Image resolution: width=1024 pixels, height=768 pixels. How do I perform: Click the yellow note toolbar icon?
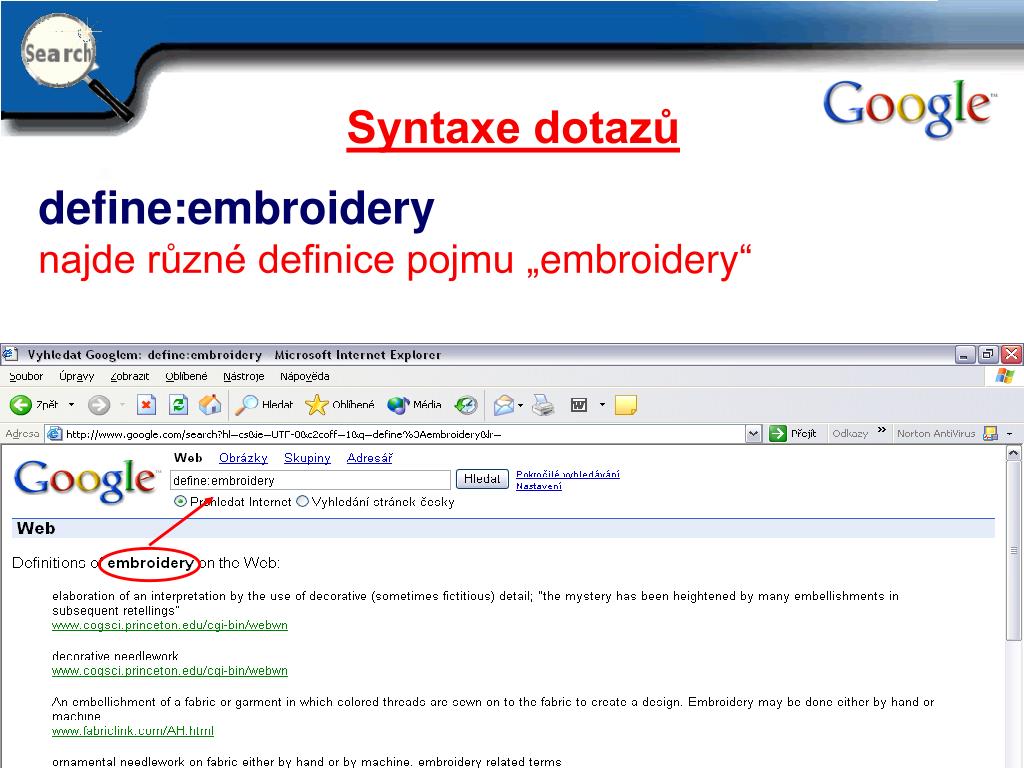(x=626, y=405)
